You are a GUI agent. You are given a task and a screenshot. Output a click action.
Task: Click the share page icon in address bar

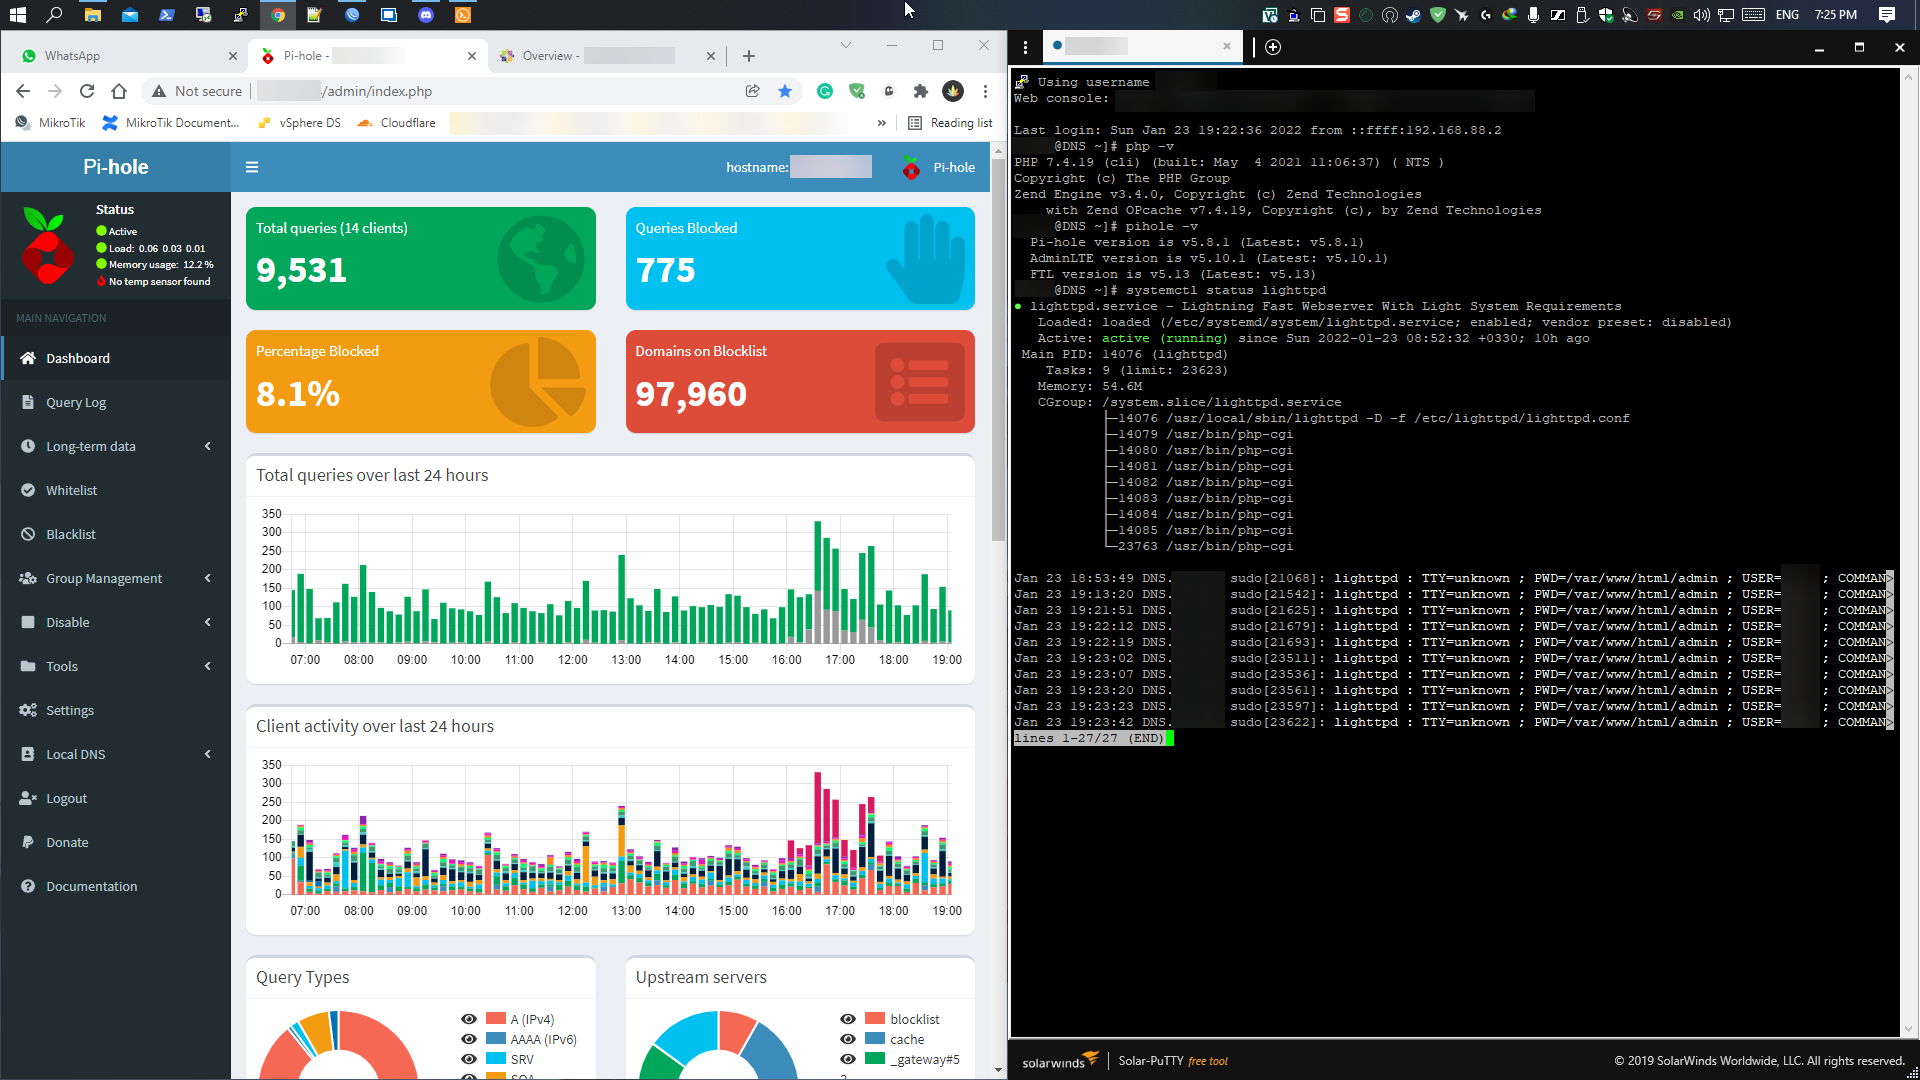pos(753,91)
